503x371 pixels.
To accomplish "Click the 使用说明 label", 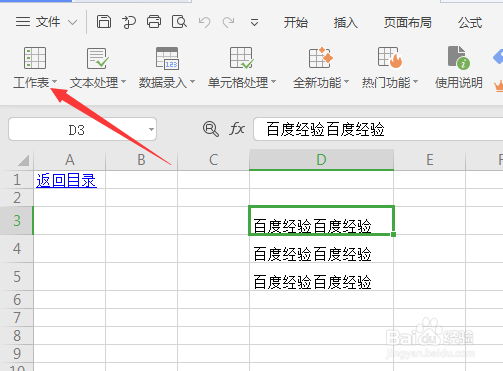I will coord(459,82).
